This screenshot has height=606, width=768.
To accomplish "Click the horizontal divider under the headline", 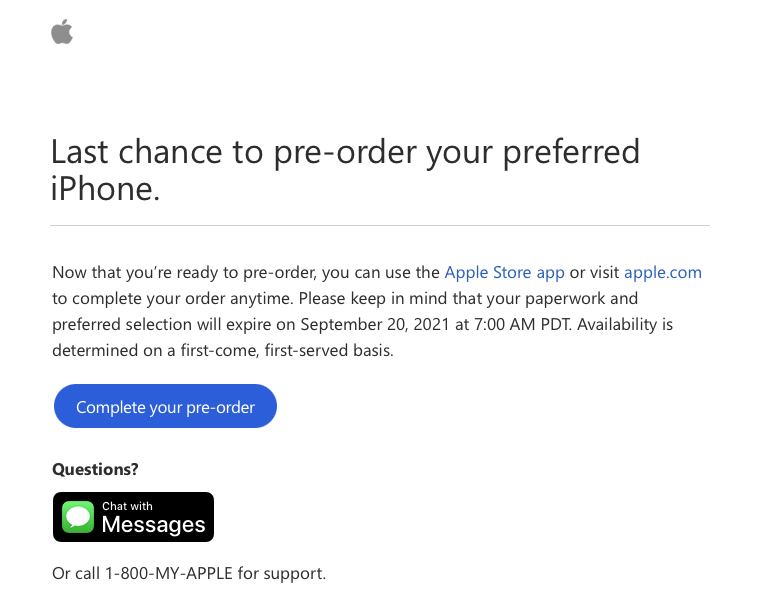I will pos(380,225).
